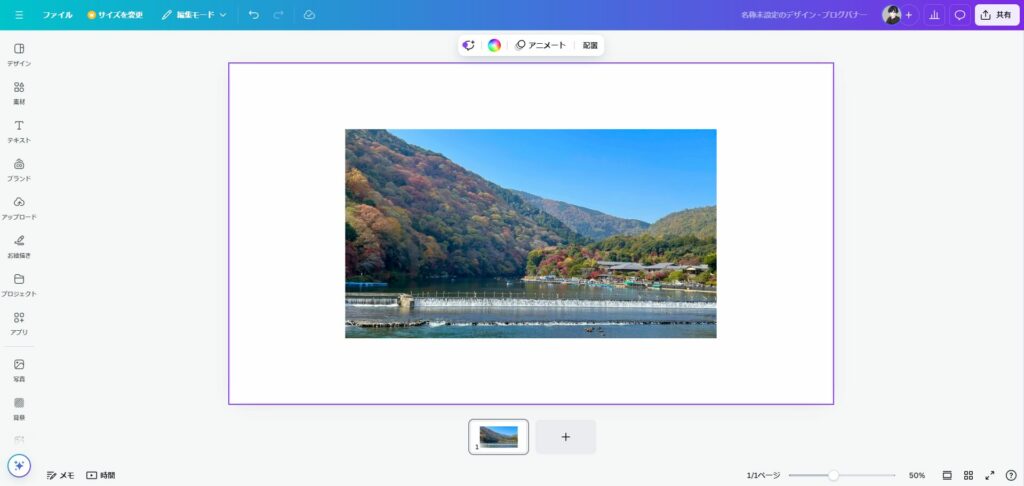1024x486 pixels.
Task: Click the undo arrow icon
Action: (x=253, y=15)
